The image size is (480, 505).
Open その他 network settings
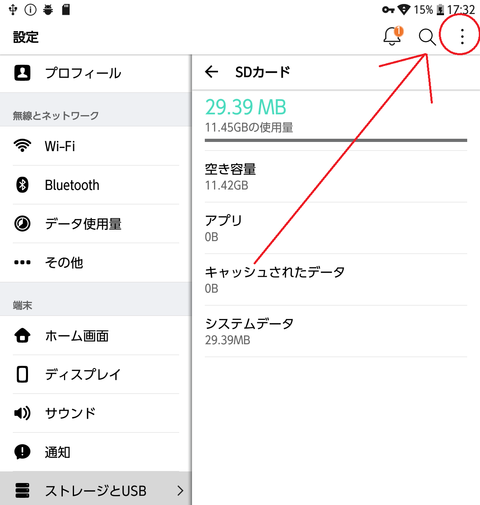(x=96, y=263)
